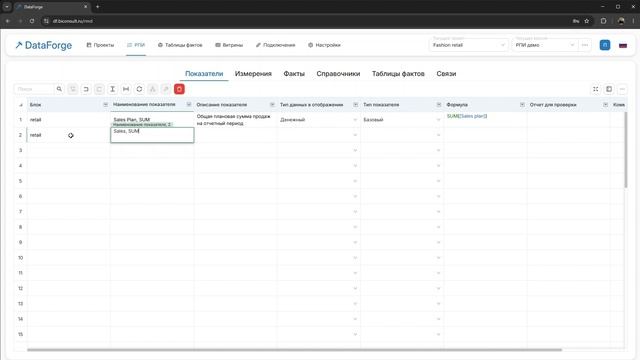Open the data type dropdown arrow in row 2
The height and width of the screenshot is (360, 640).
(355, 135)
